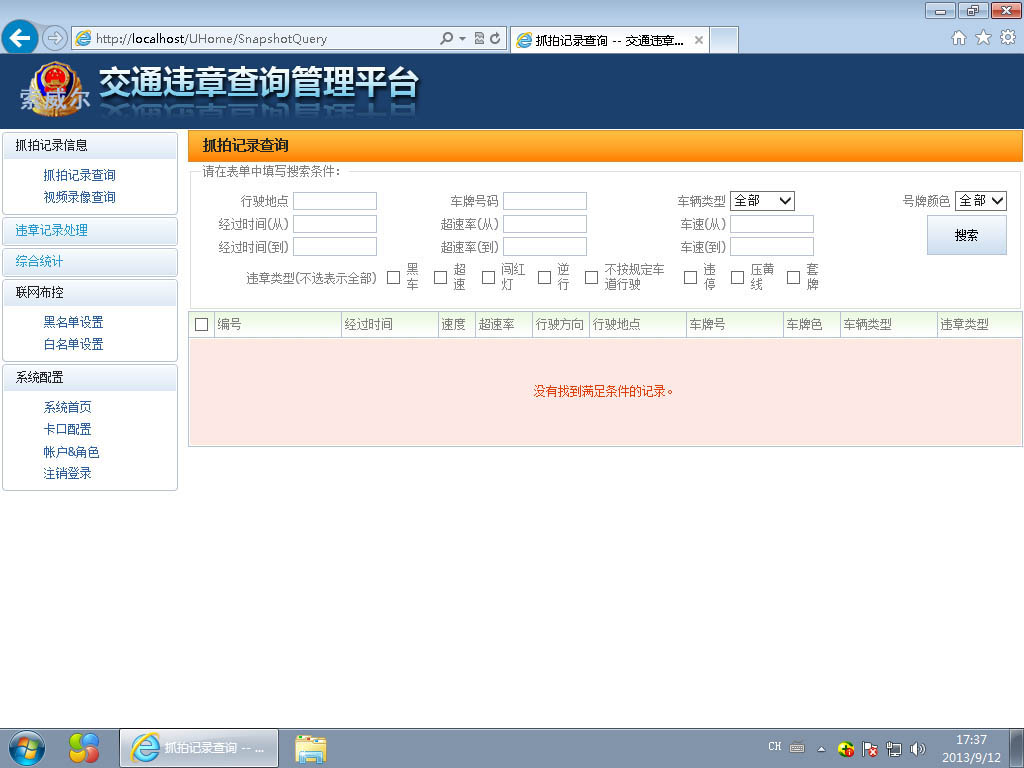Click the browser forward arrow button
The image size is (1024, 768).
coord(55,39)
